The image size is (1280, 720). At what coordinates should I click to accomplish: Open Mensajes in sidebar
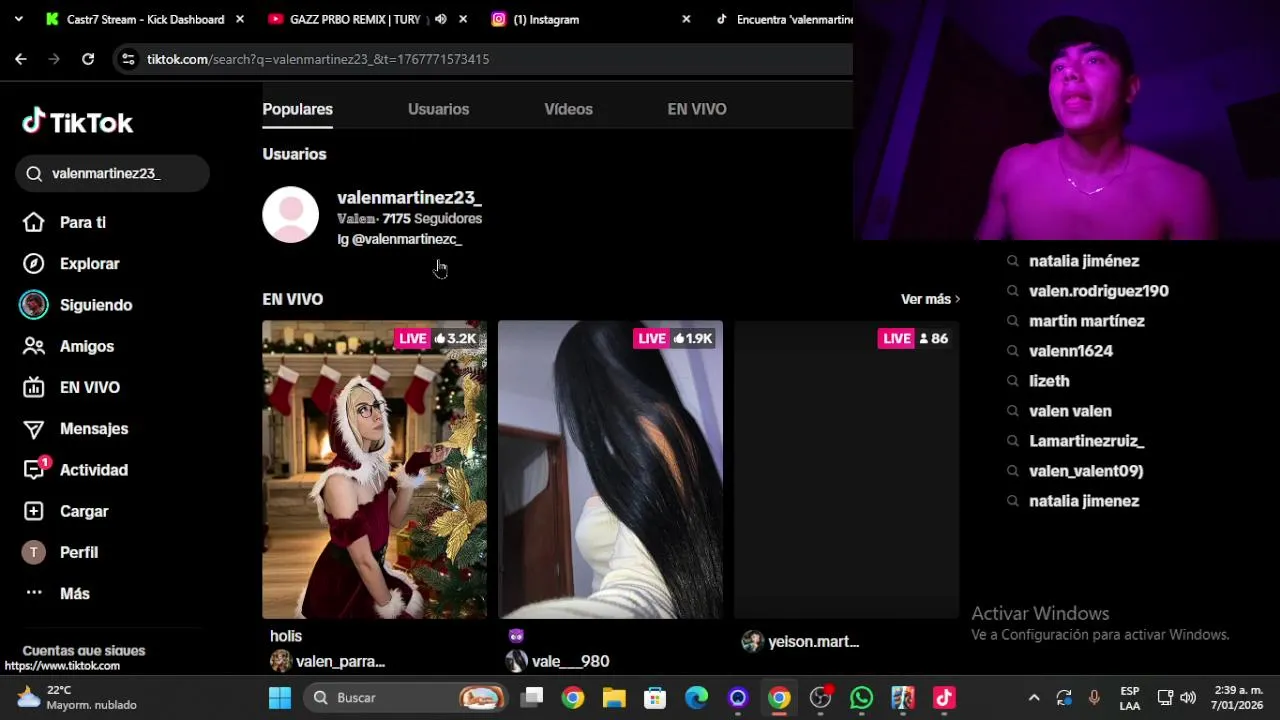click(x=75, y=428)
